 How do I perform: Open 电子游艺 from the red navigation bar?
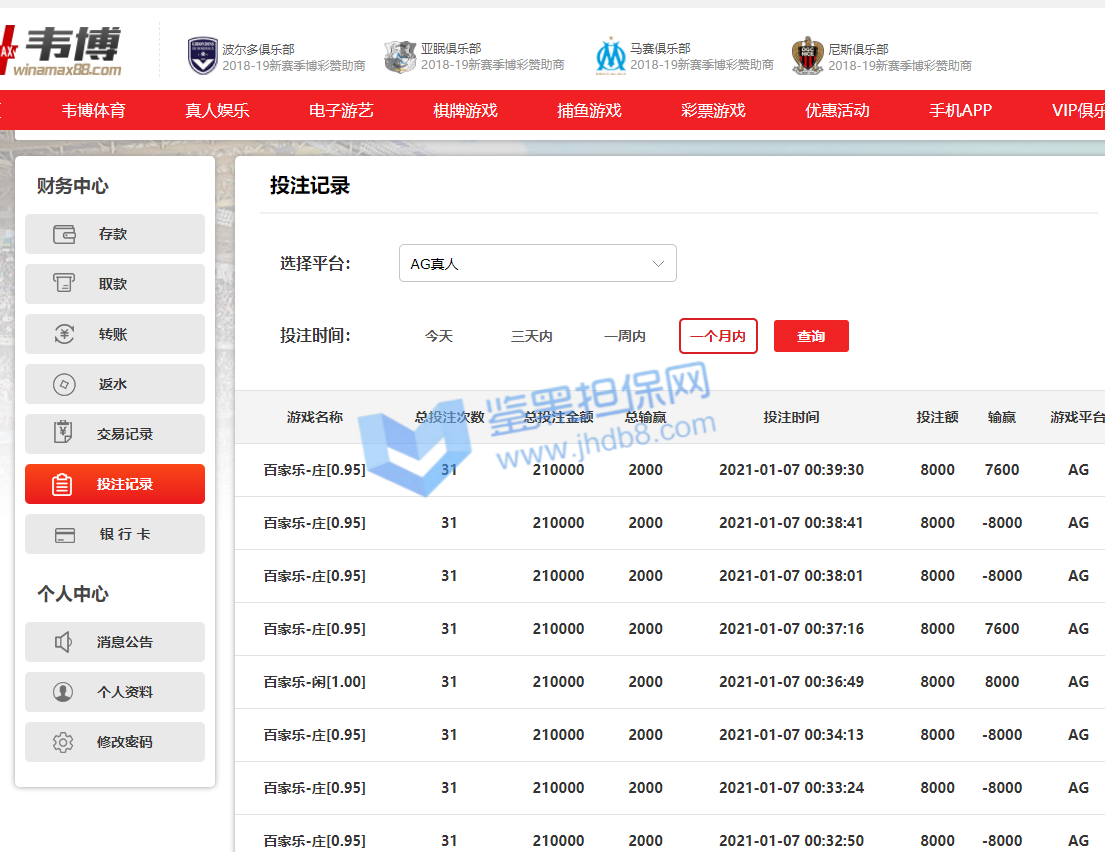(x=341, y=110)
